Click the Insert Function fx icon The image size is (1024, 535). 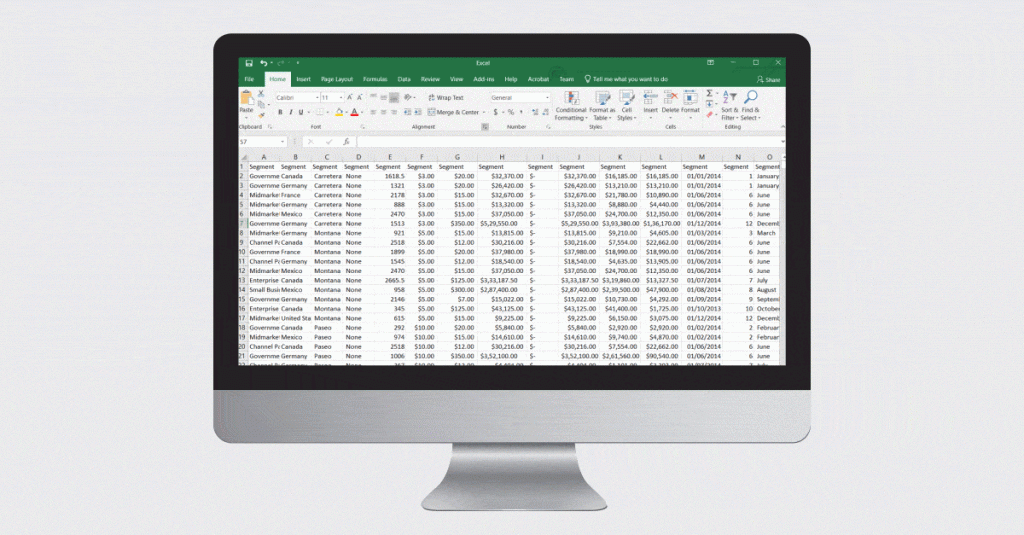(x=346, y=142)
